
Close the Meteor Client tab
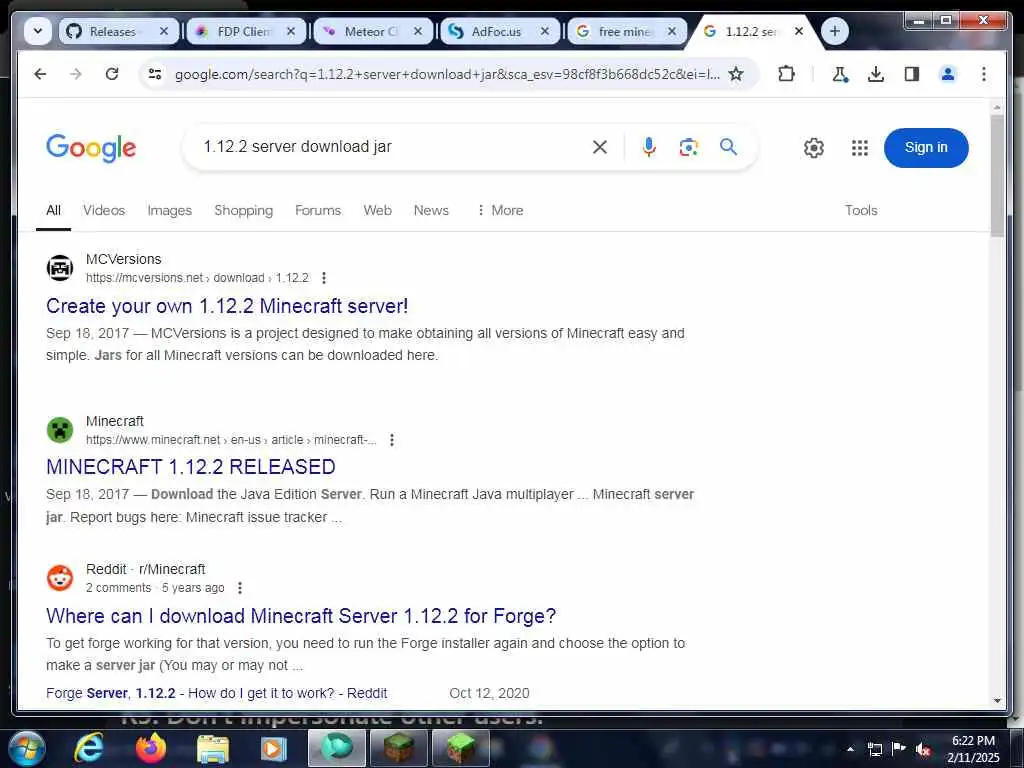coord(418,31)
